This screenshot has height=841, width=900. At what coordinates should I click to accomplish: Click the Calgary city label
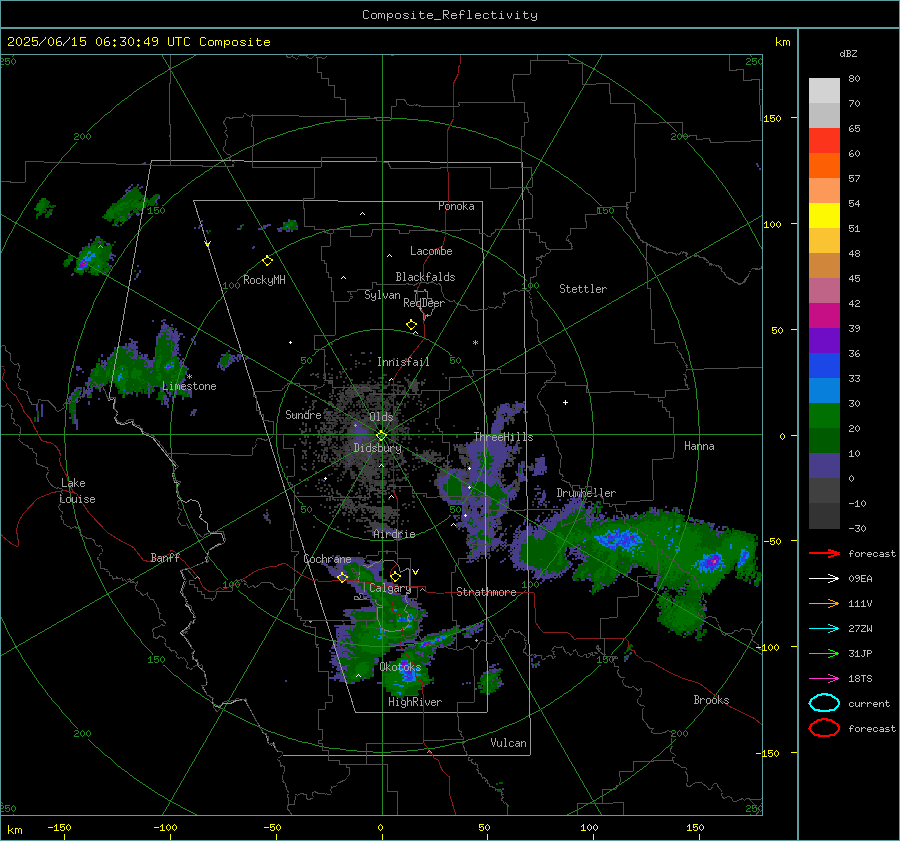click(x=390, y=588)
